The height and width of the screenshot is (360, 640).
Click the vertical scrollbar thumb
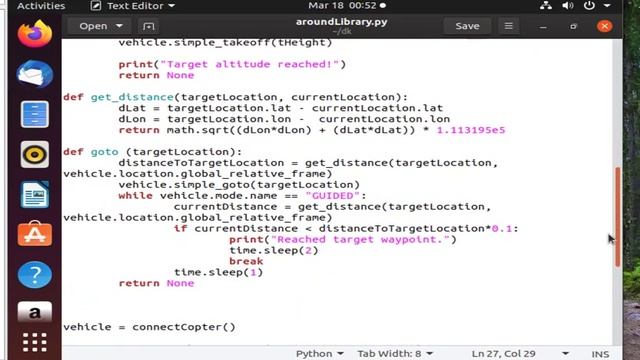pyautogui.click(x=618, y=217)
